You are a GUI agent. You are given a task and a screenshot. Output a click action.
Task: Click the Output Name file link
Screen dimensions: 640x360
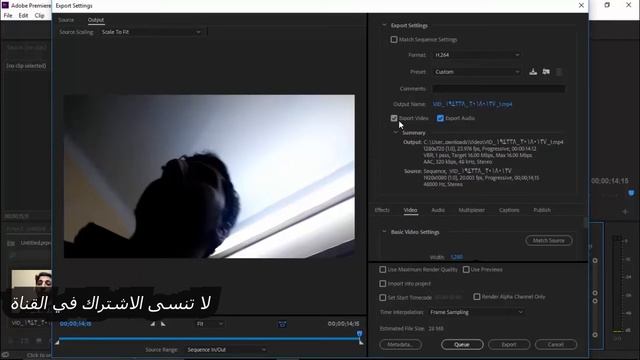[472, 104]
